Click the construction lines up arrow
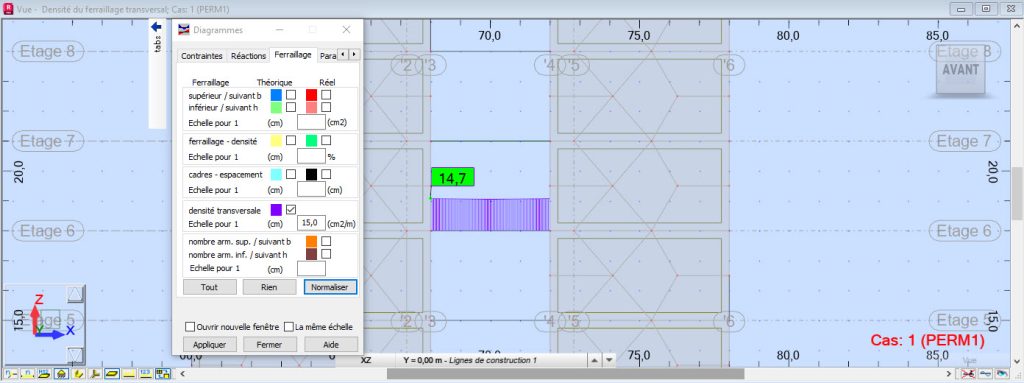This screenshot has height=383, width=1024. click(595, 360)
